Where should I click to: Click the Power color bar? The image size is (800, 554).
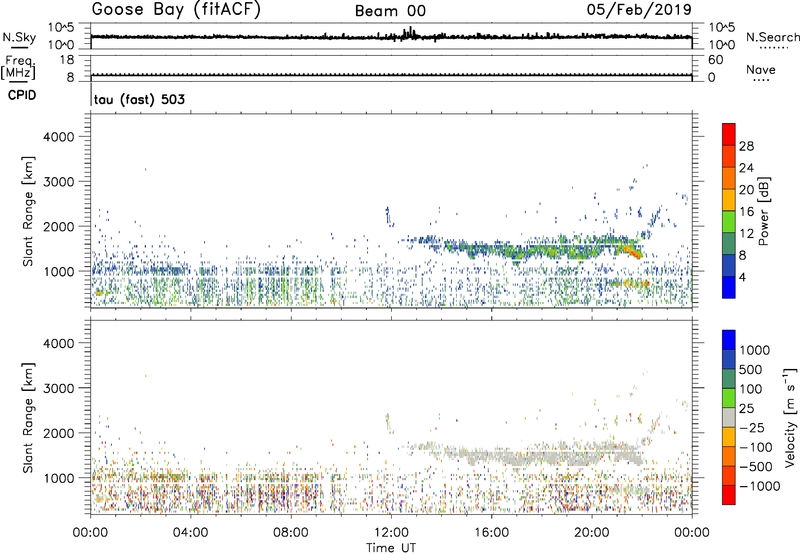click(729, 211)
